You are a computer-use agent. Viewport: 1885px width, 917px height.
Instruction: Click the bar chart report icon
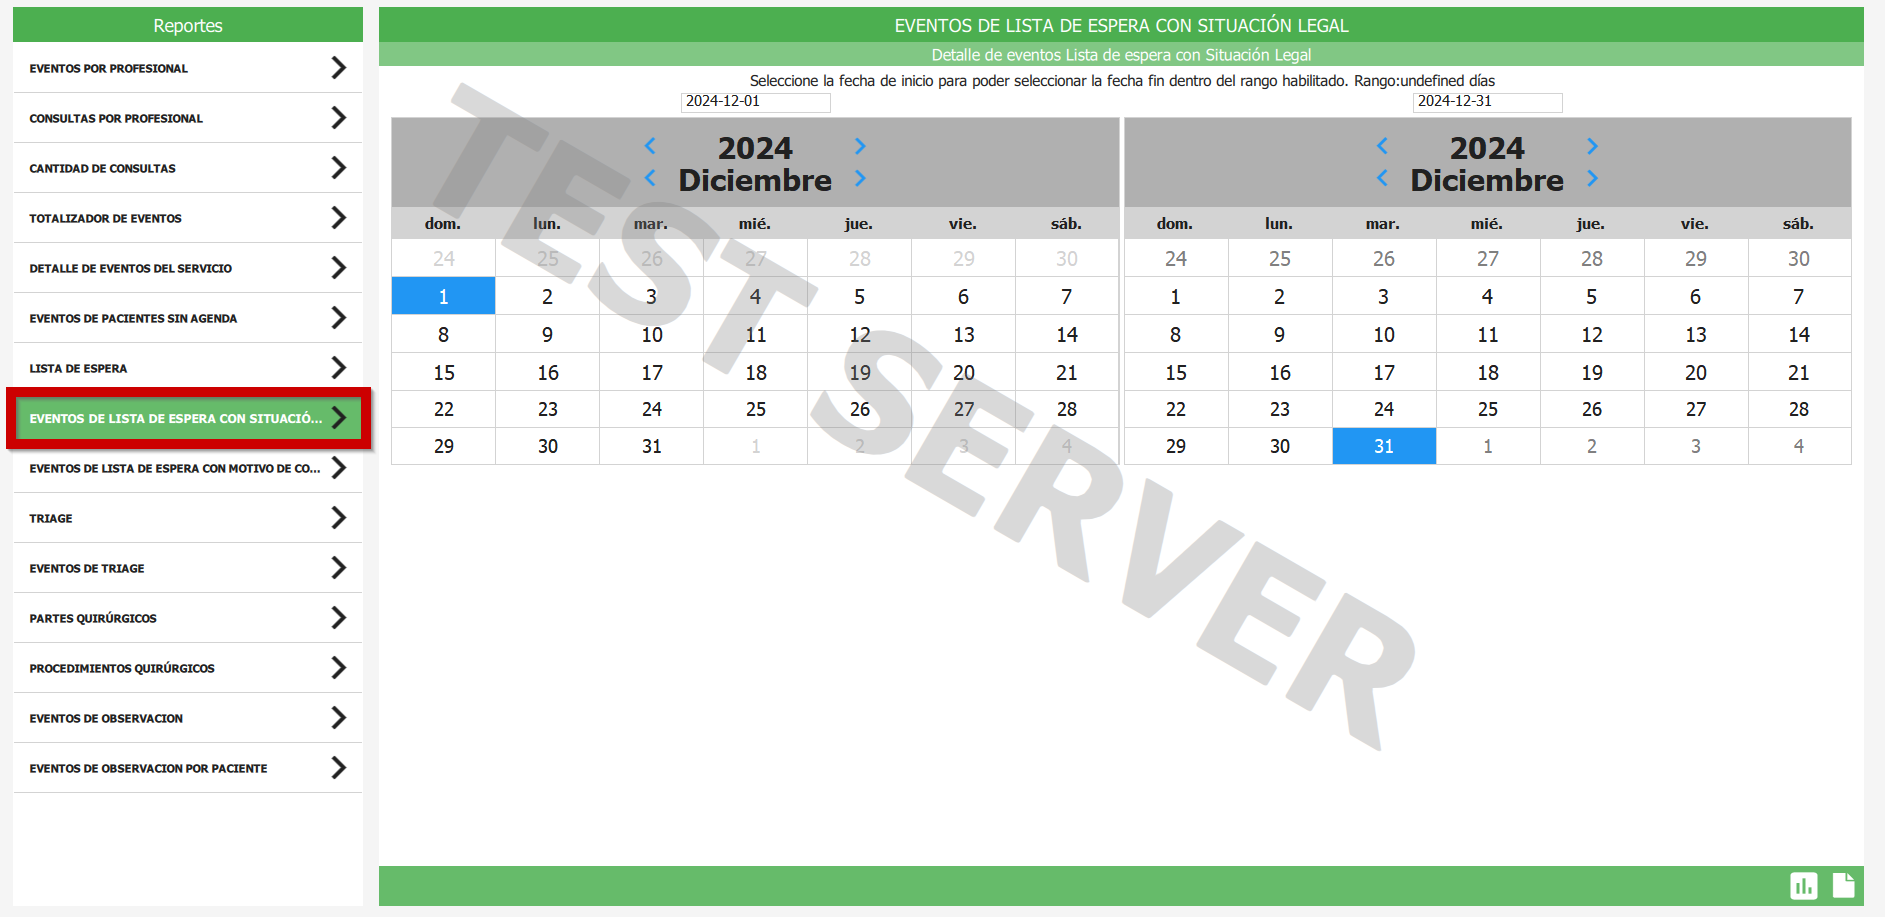coord(1803,886)
